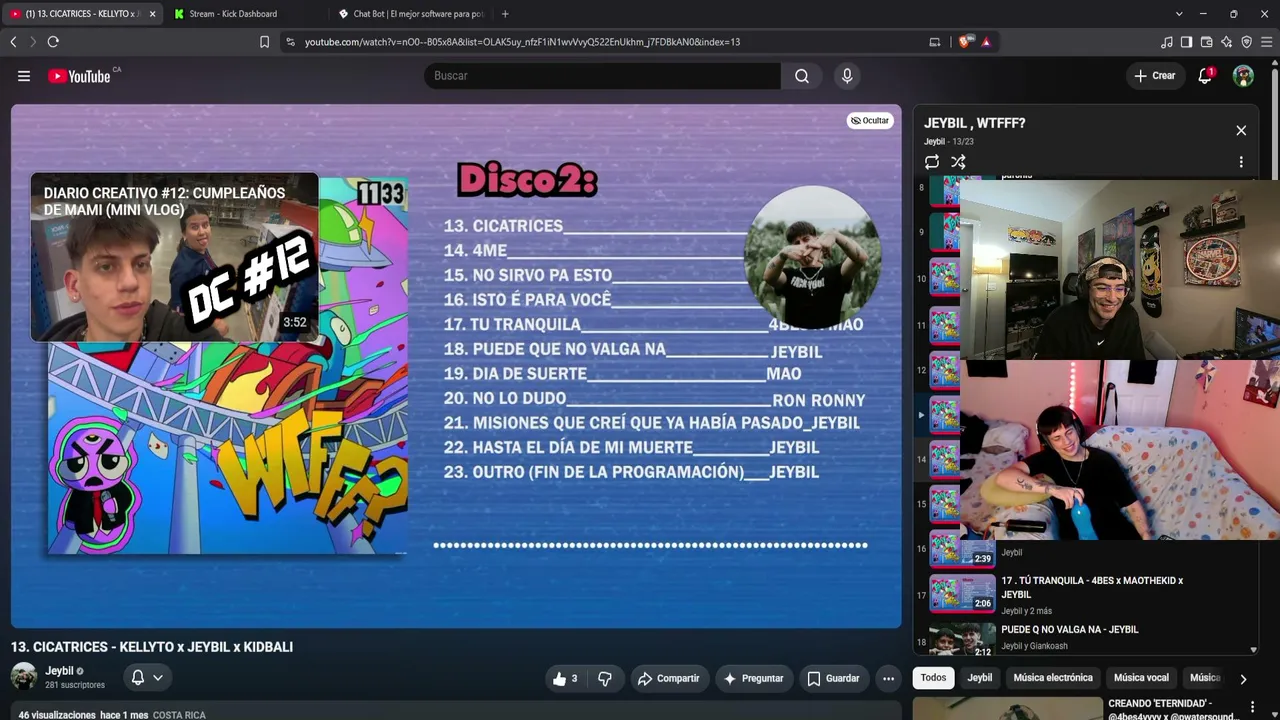Screen dimensions: 1280x720
Task: Select the Jeybil filter chip
Action: tap(980, 678)
